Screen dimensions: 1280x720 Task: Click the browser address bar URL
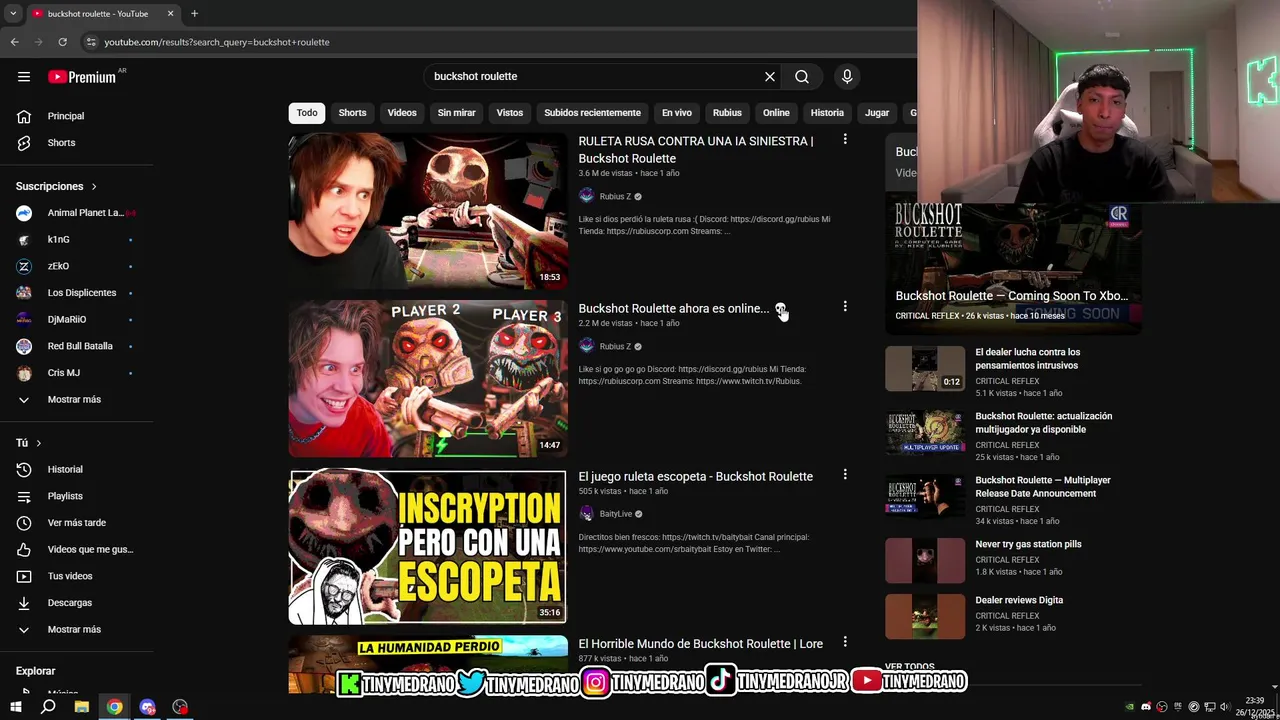tap(217, 42)
